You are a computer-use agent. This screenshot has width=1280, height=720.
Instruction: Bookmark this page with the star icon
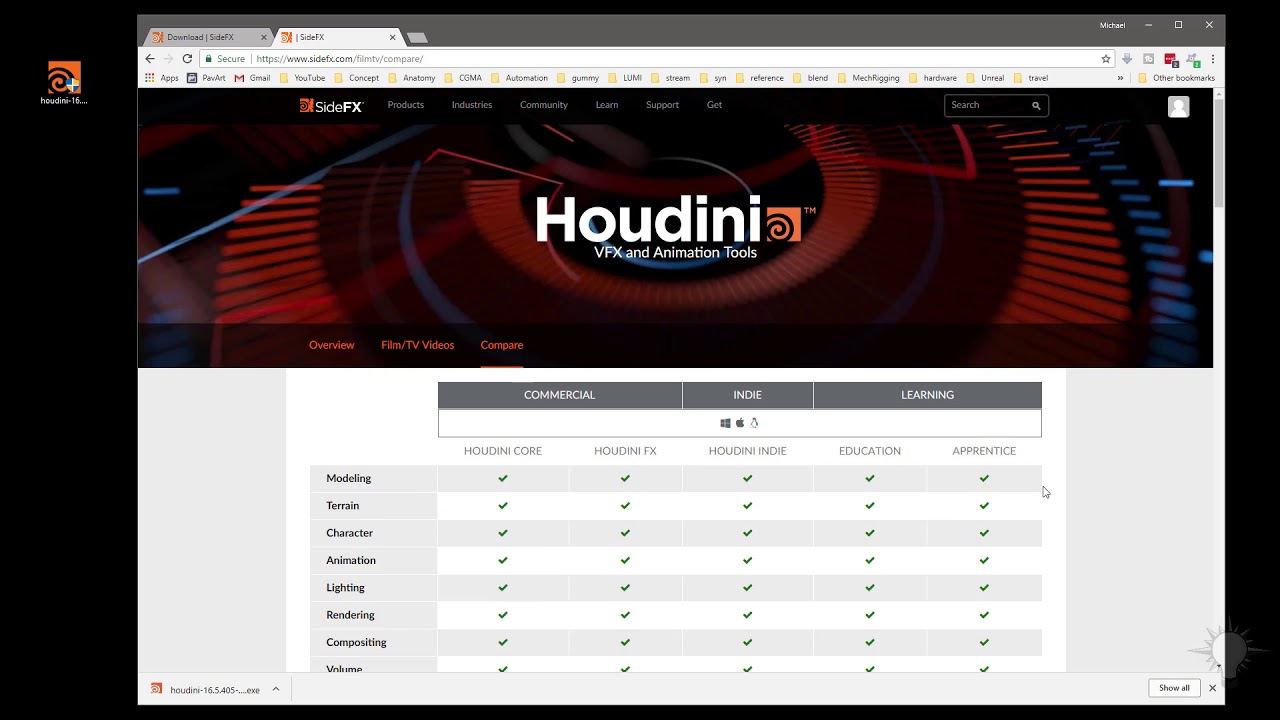tap(1106, 59)
